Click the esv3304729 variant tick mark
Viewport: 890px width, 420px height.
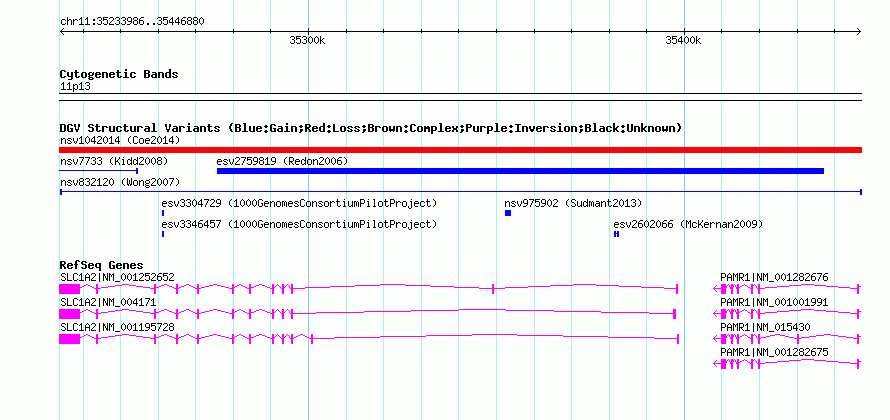163,213
